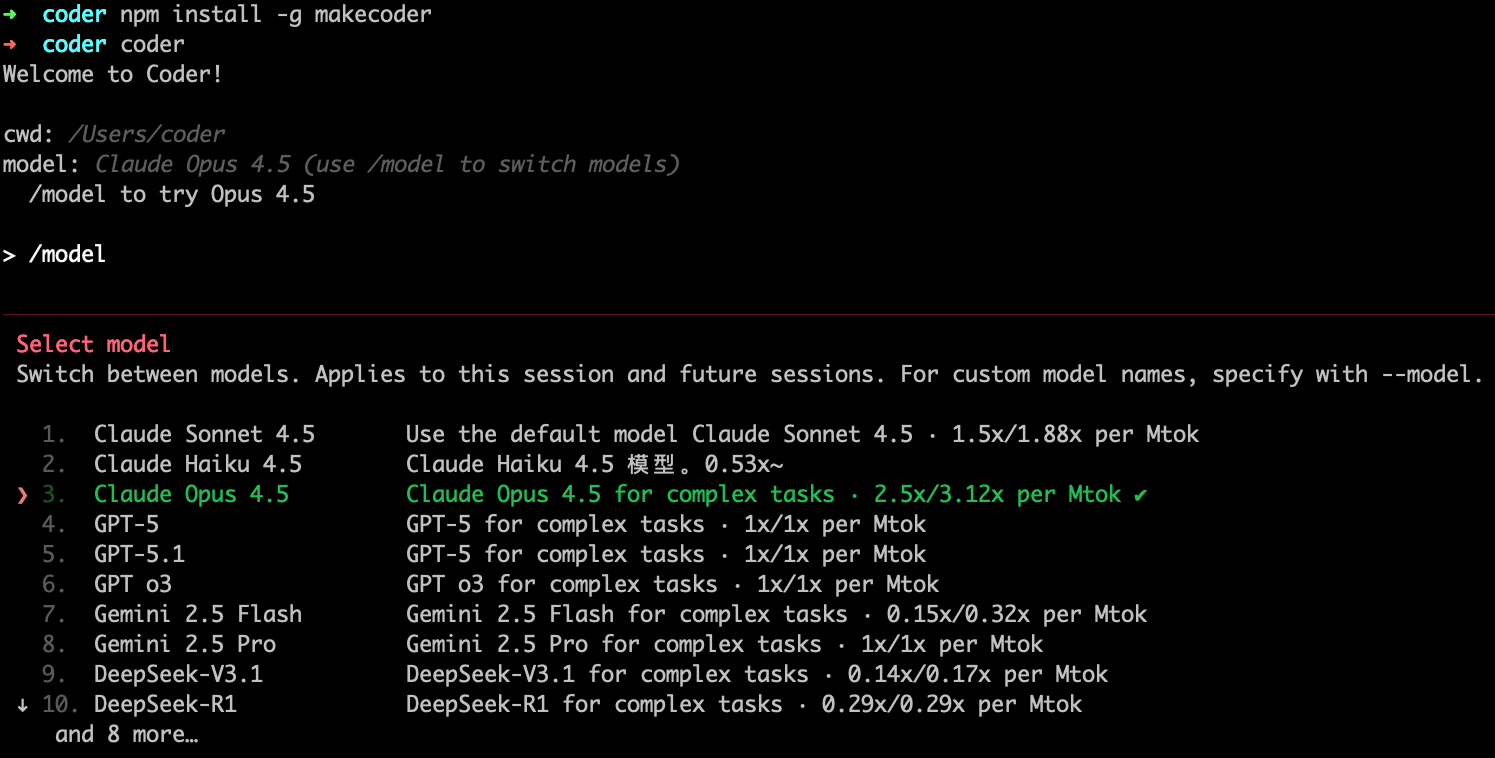Viewport: 1495px width, 758px height.
Task: Pick Gemini 2.5 Pro from the list
Action: point(184,645)
